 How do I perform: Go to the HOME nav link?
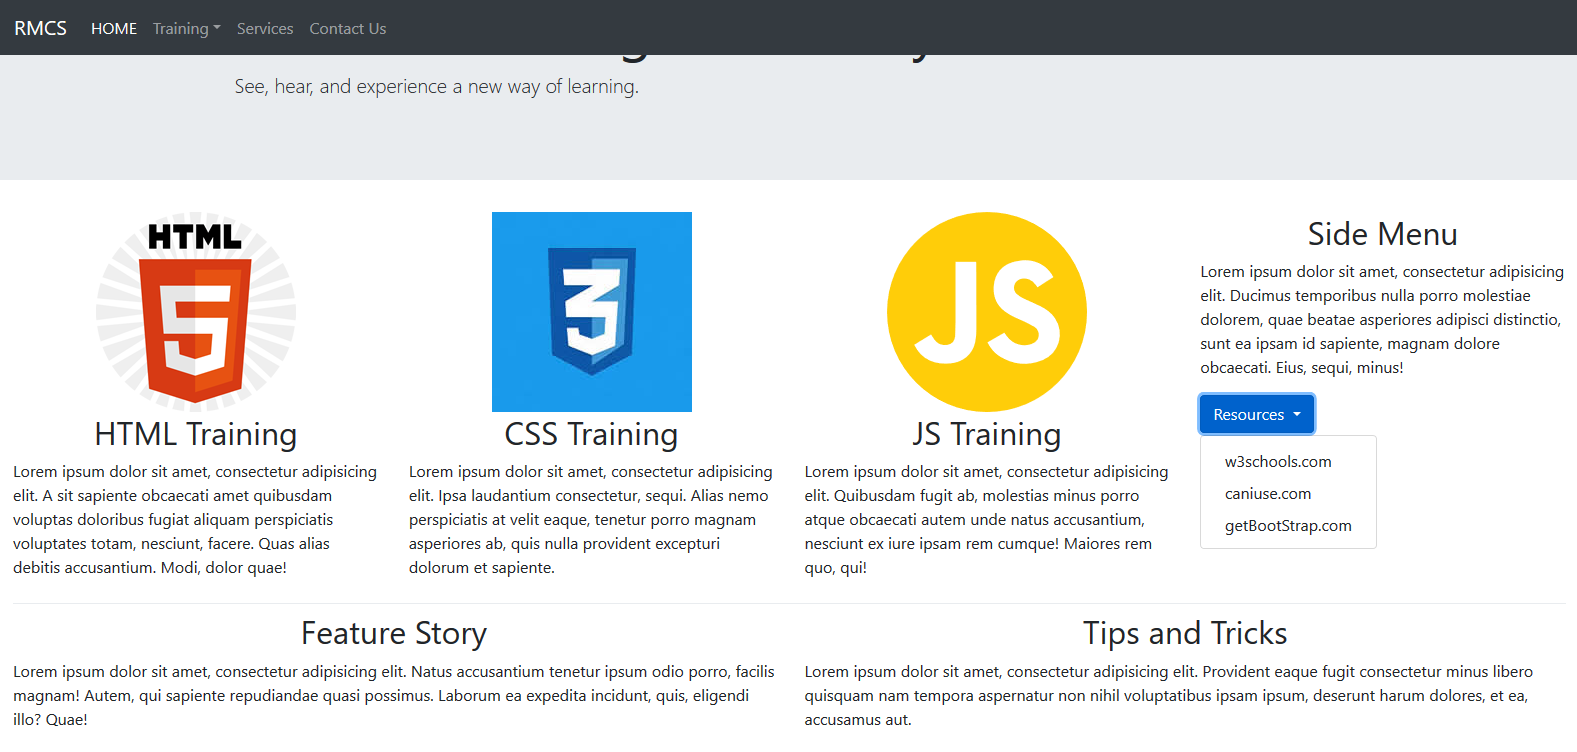click(114, 29)
